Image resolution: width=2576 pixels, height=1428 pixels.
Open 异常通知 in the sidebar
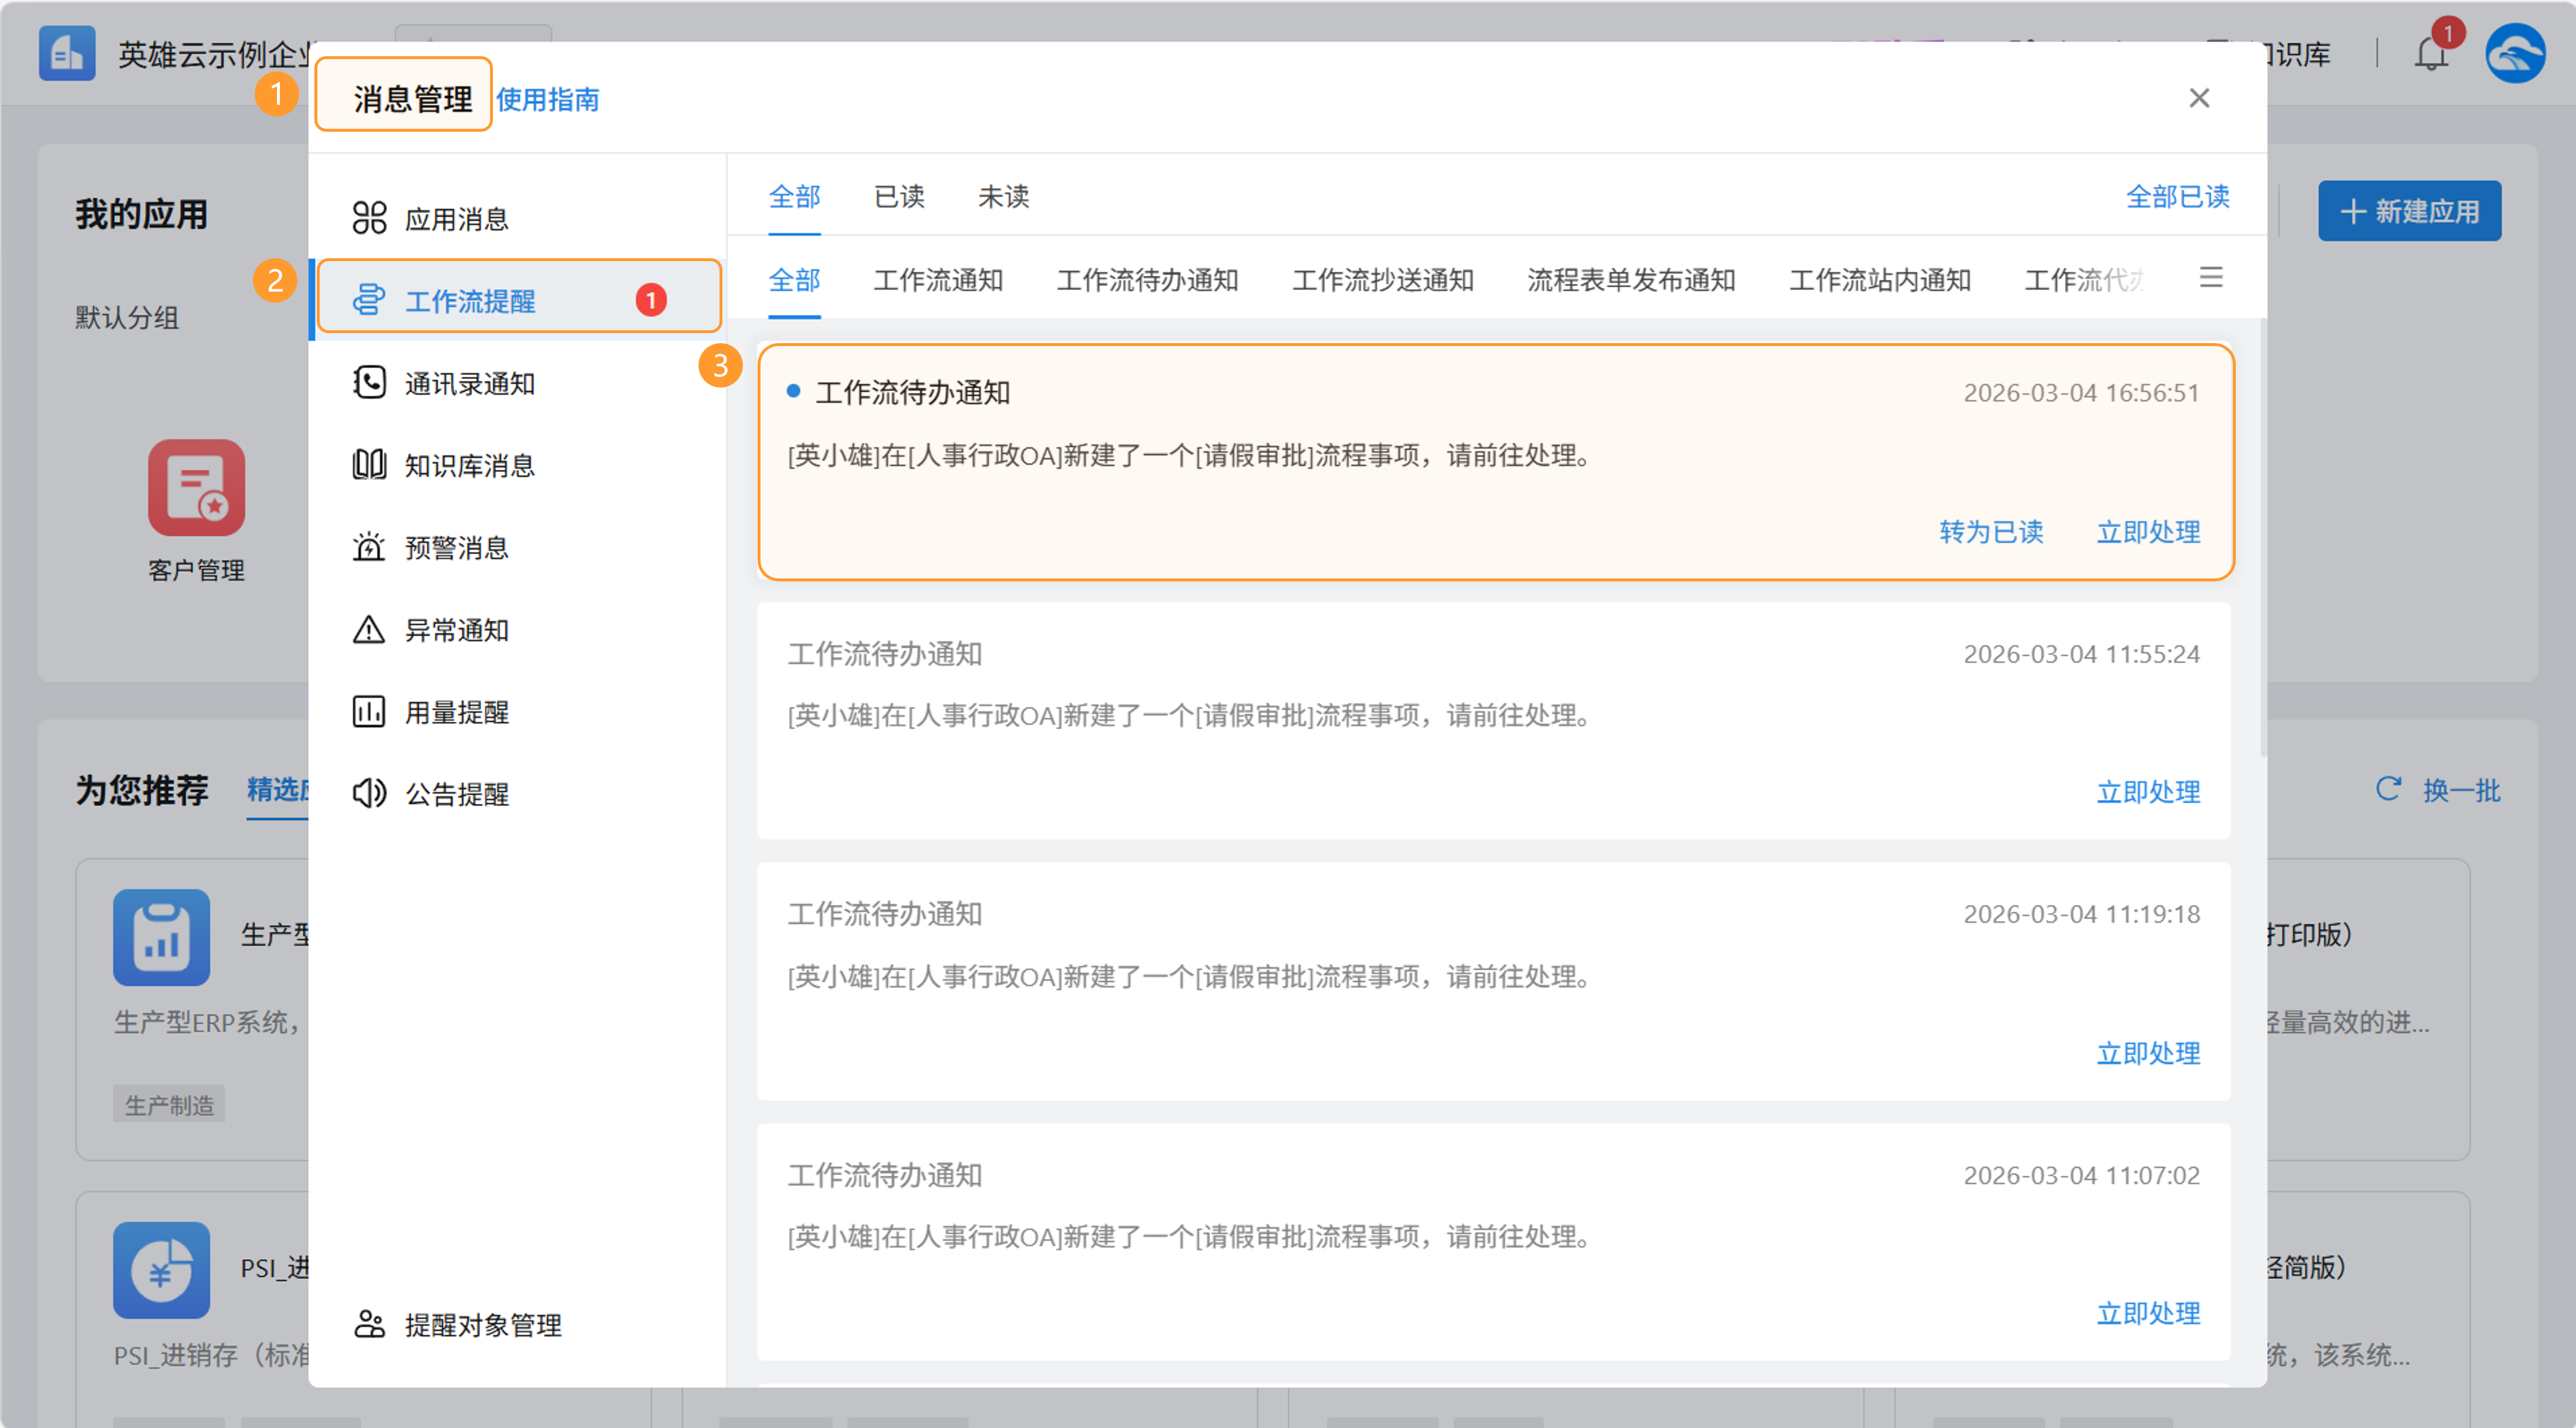(x=456, y=630)
